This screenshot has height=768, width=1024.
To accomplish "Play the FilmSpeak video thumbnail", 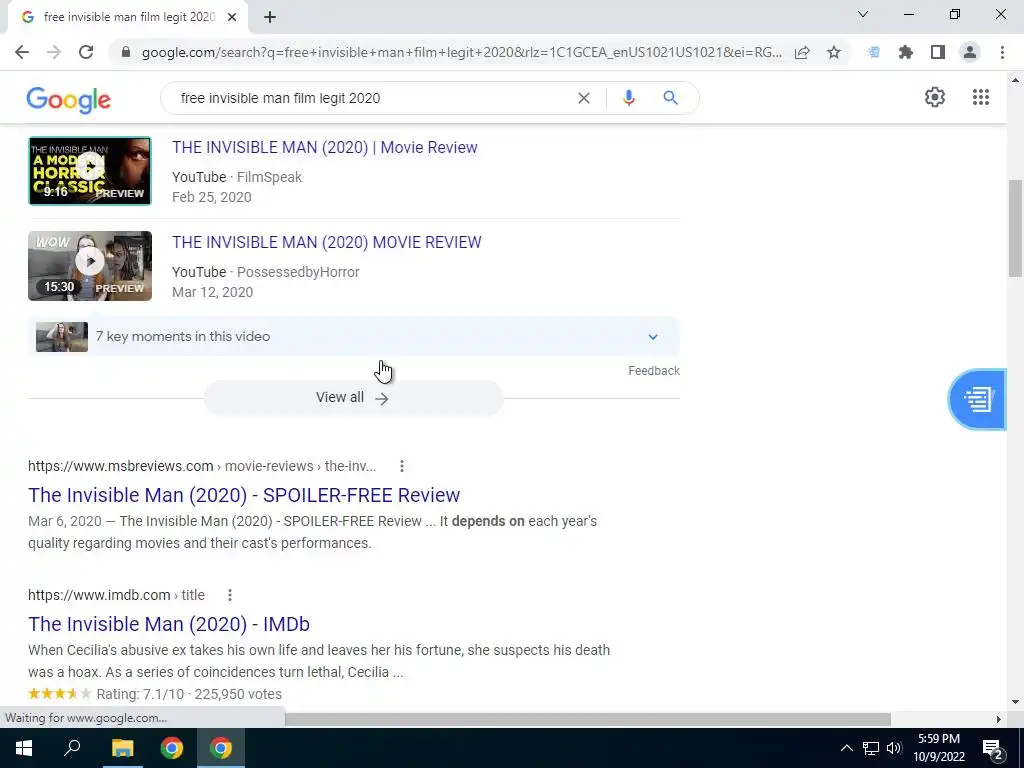I will click(89, 170).
